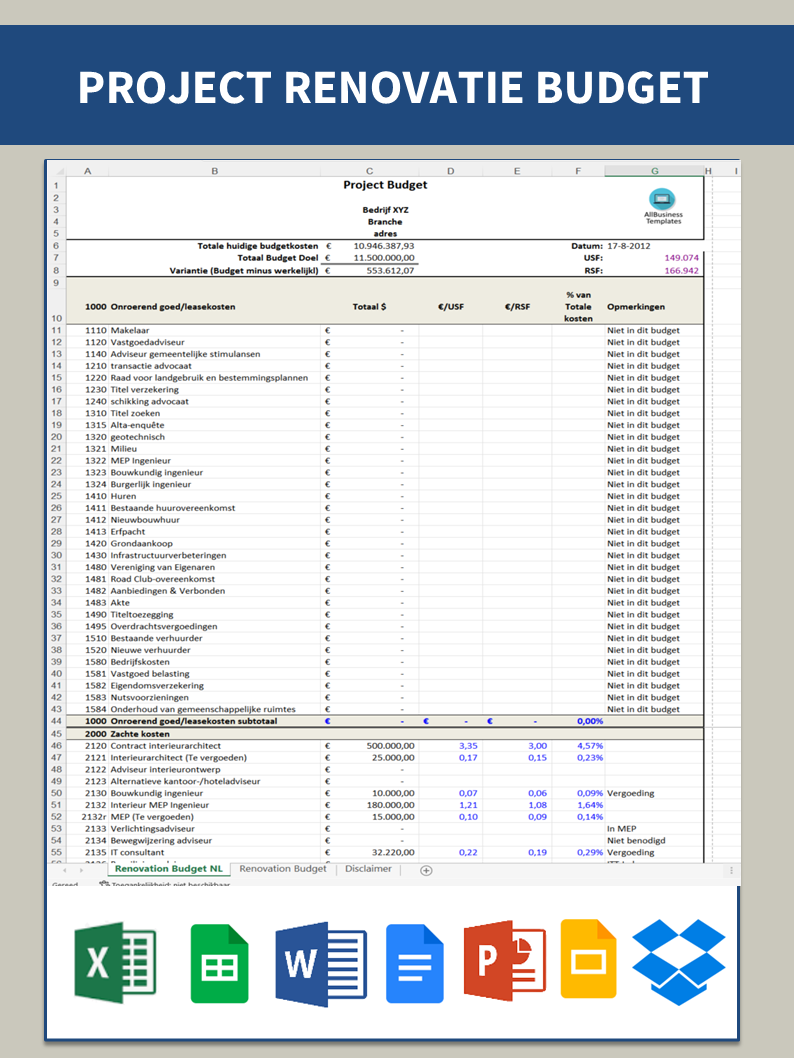Click the Google Slides icon
The image size is (794, 1058).
588,958
